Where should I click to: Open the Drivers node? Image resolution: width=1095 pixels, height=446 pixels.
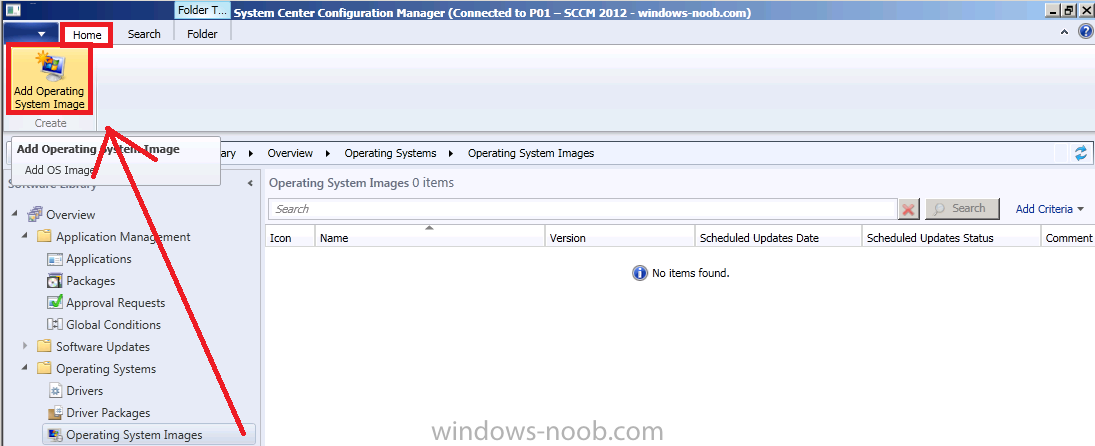[84, 391]
